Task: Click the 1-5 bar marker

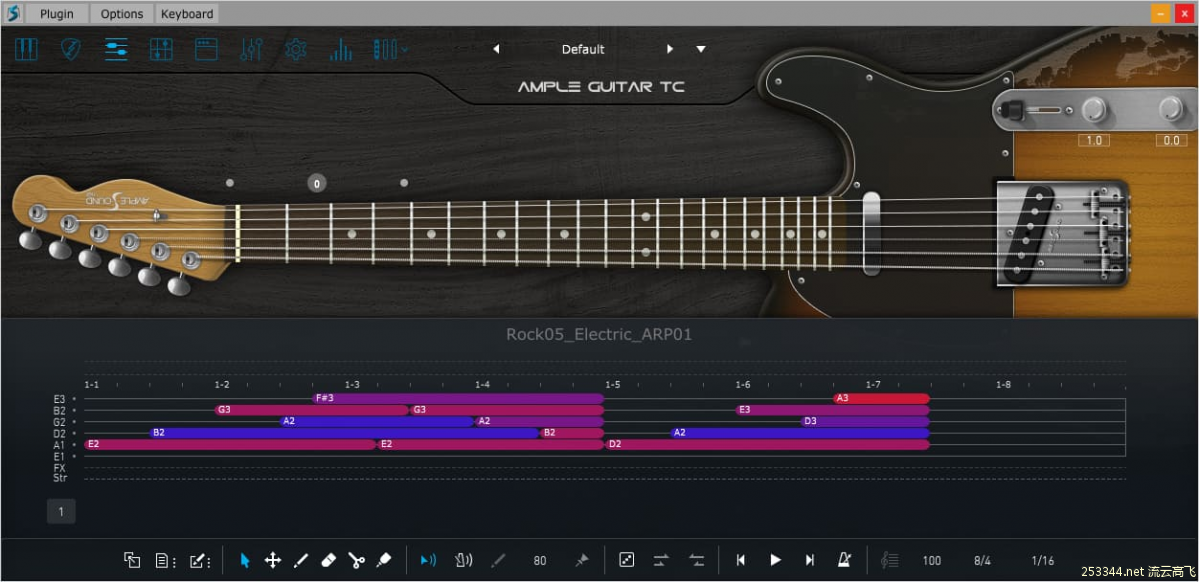Action: coord(612,385)
